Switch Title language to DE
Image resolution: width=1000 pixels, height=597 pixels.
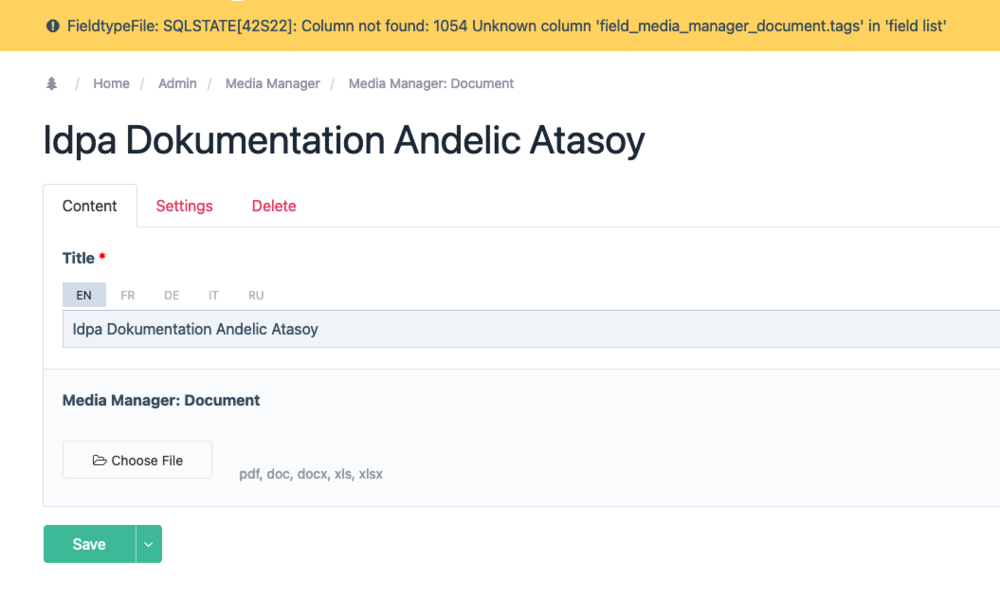tap(172, 295)
